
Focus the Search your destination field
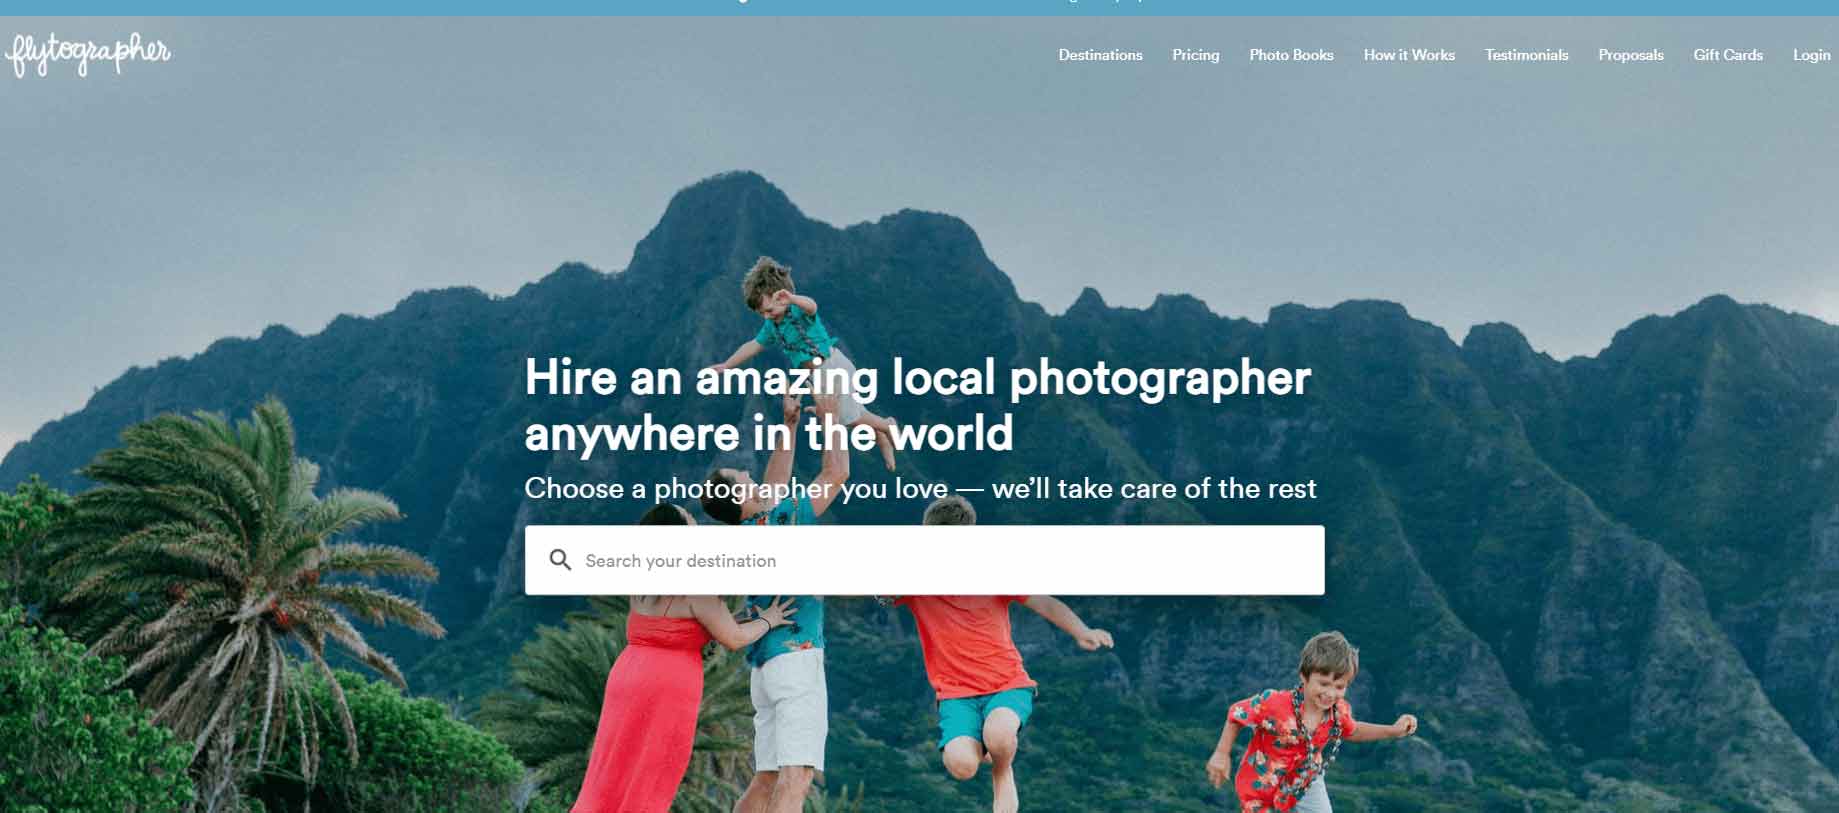(x=925, y=560)
